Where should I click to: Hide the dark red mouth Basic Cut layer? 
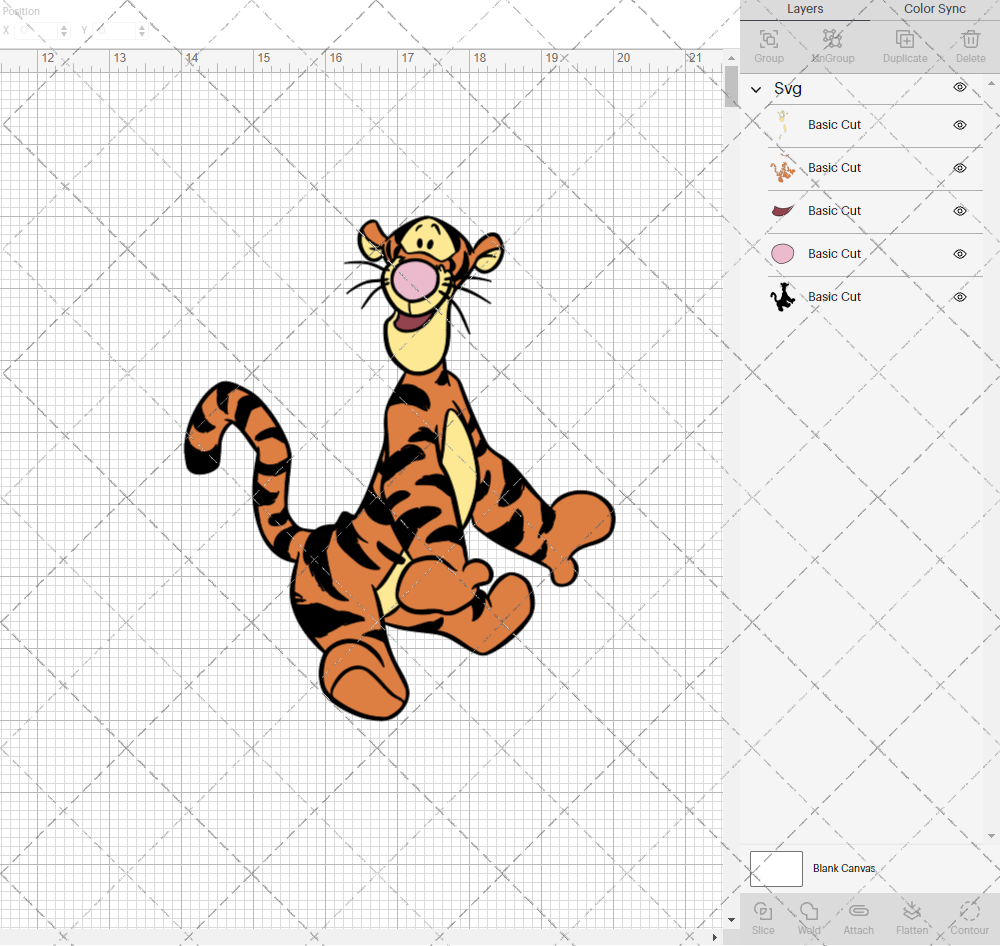pyautogui.click(x=960, y=211)
